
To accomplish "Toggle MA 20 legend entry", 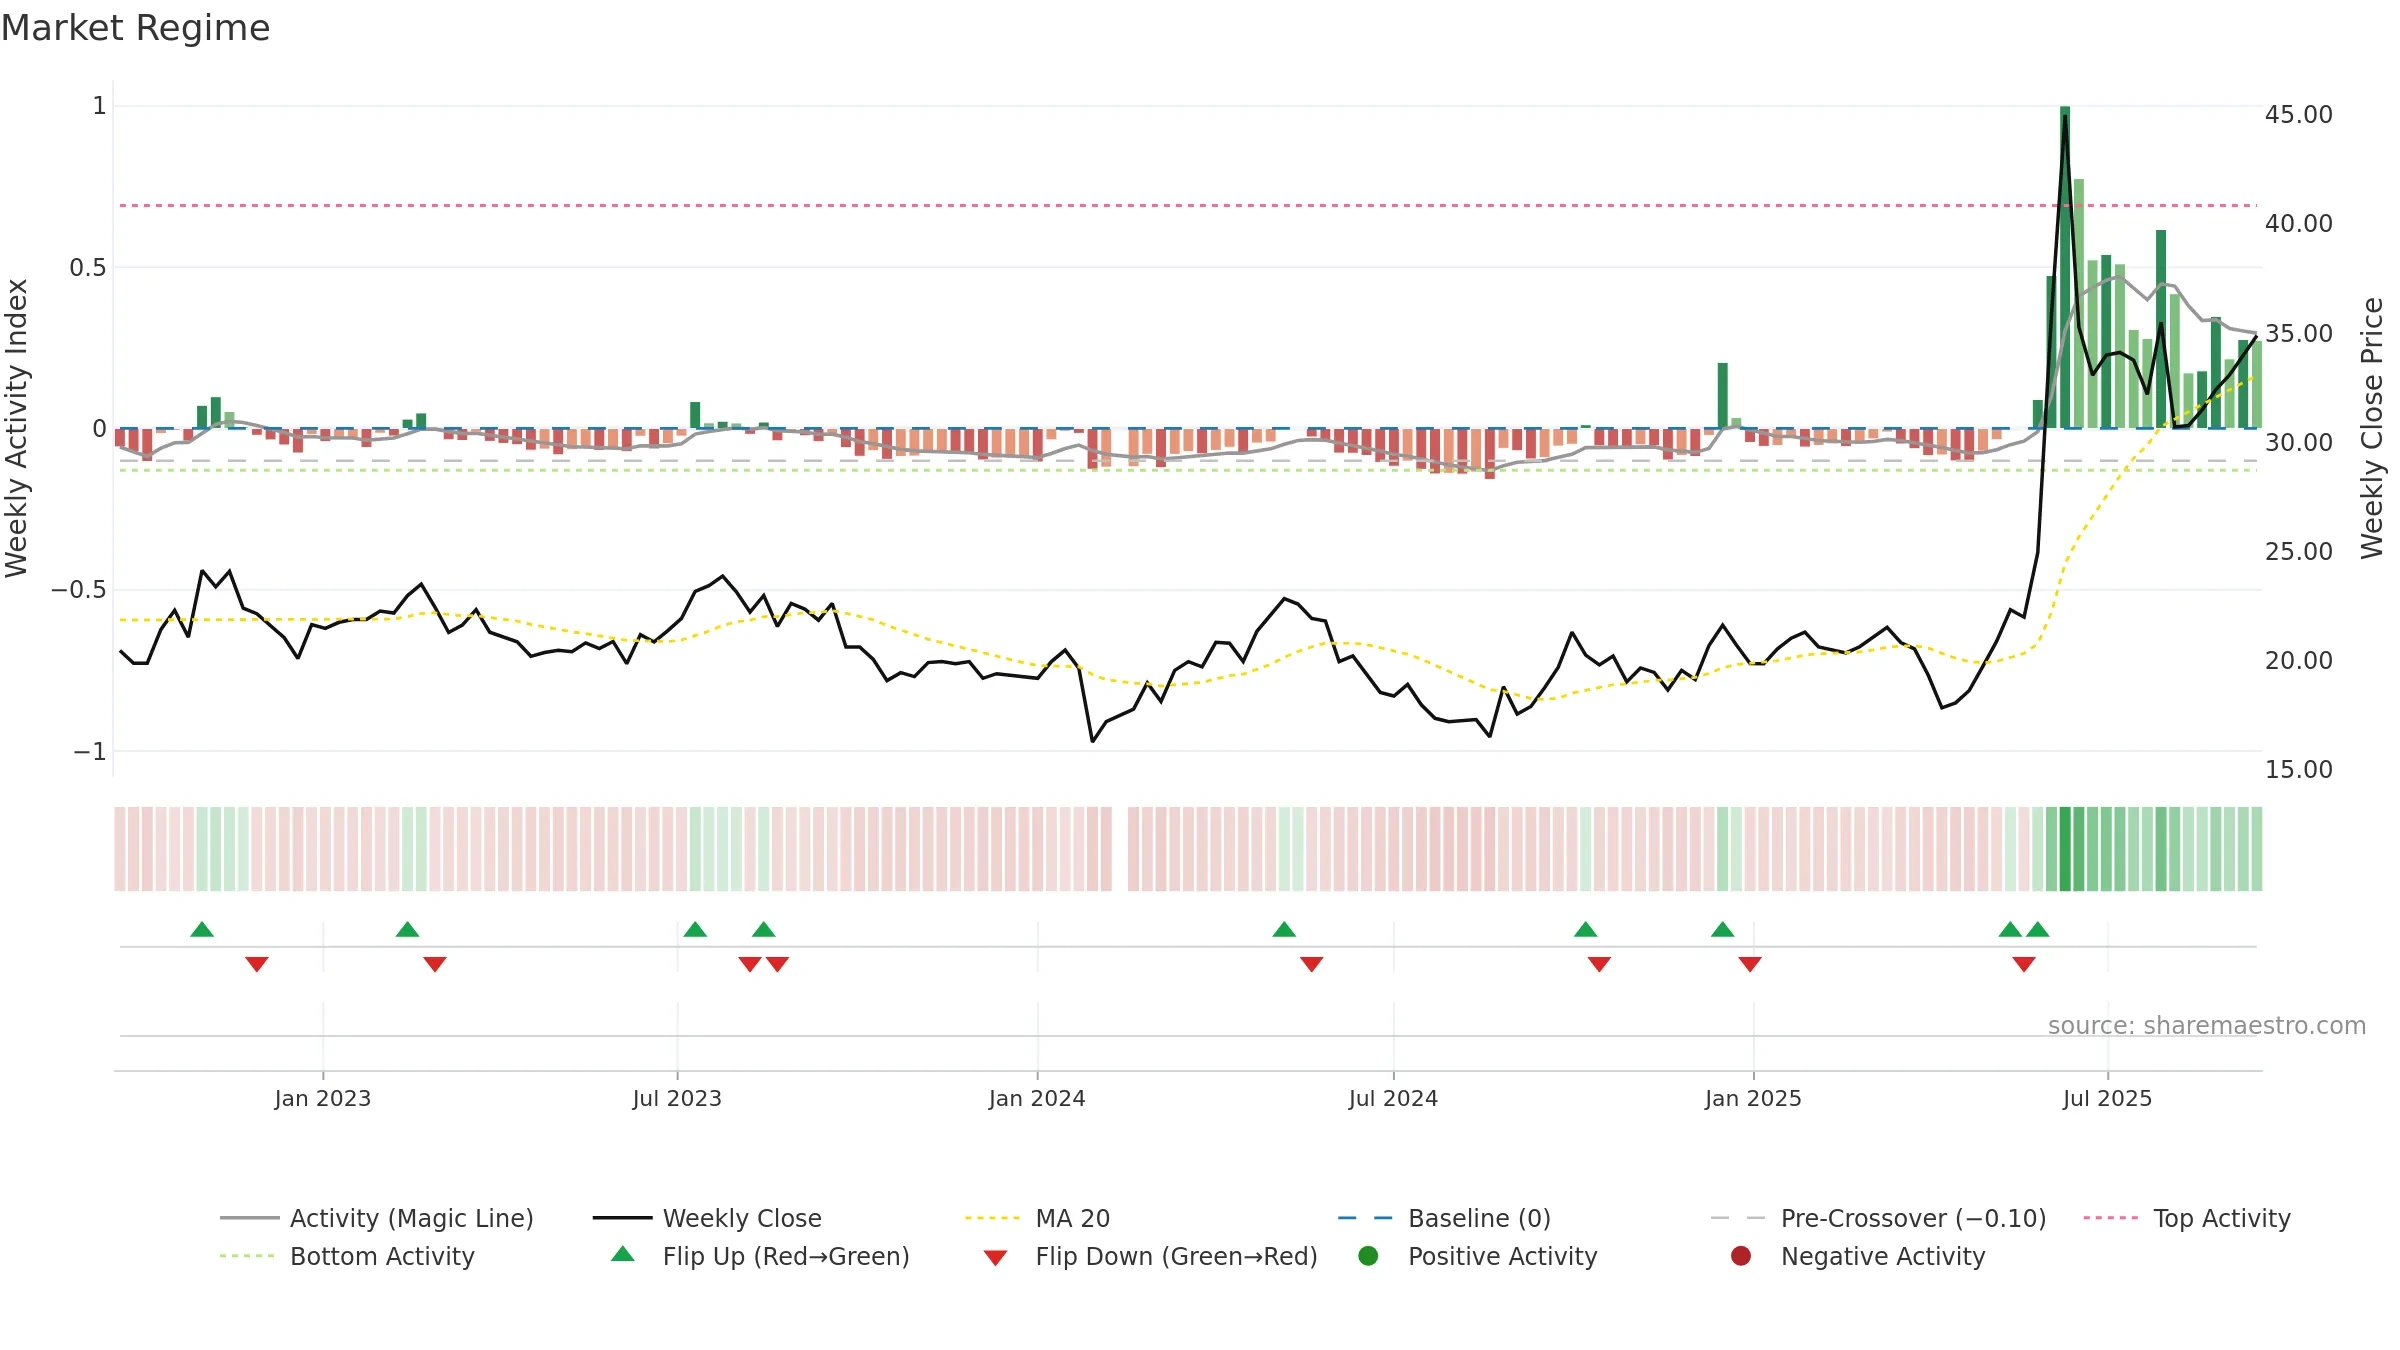I will pyautogui.click(x=1037, y=1218).
